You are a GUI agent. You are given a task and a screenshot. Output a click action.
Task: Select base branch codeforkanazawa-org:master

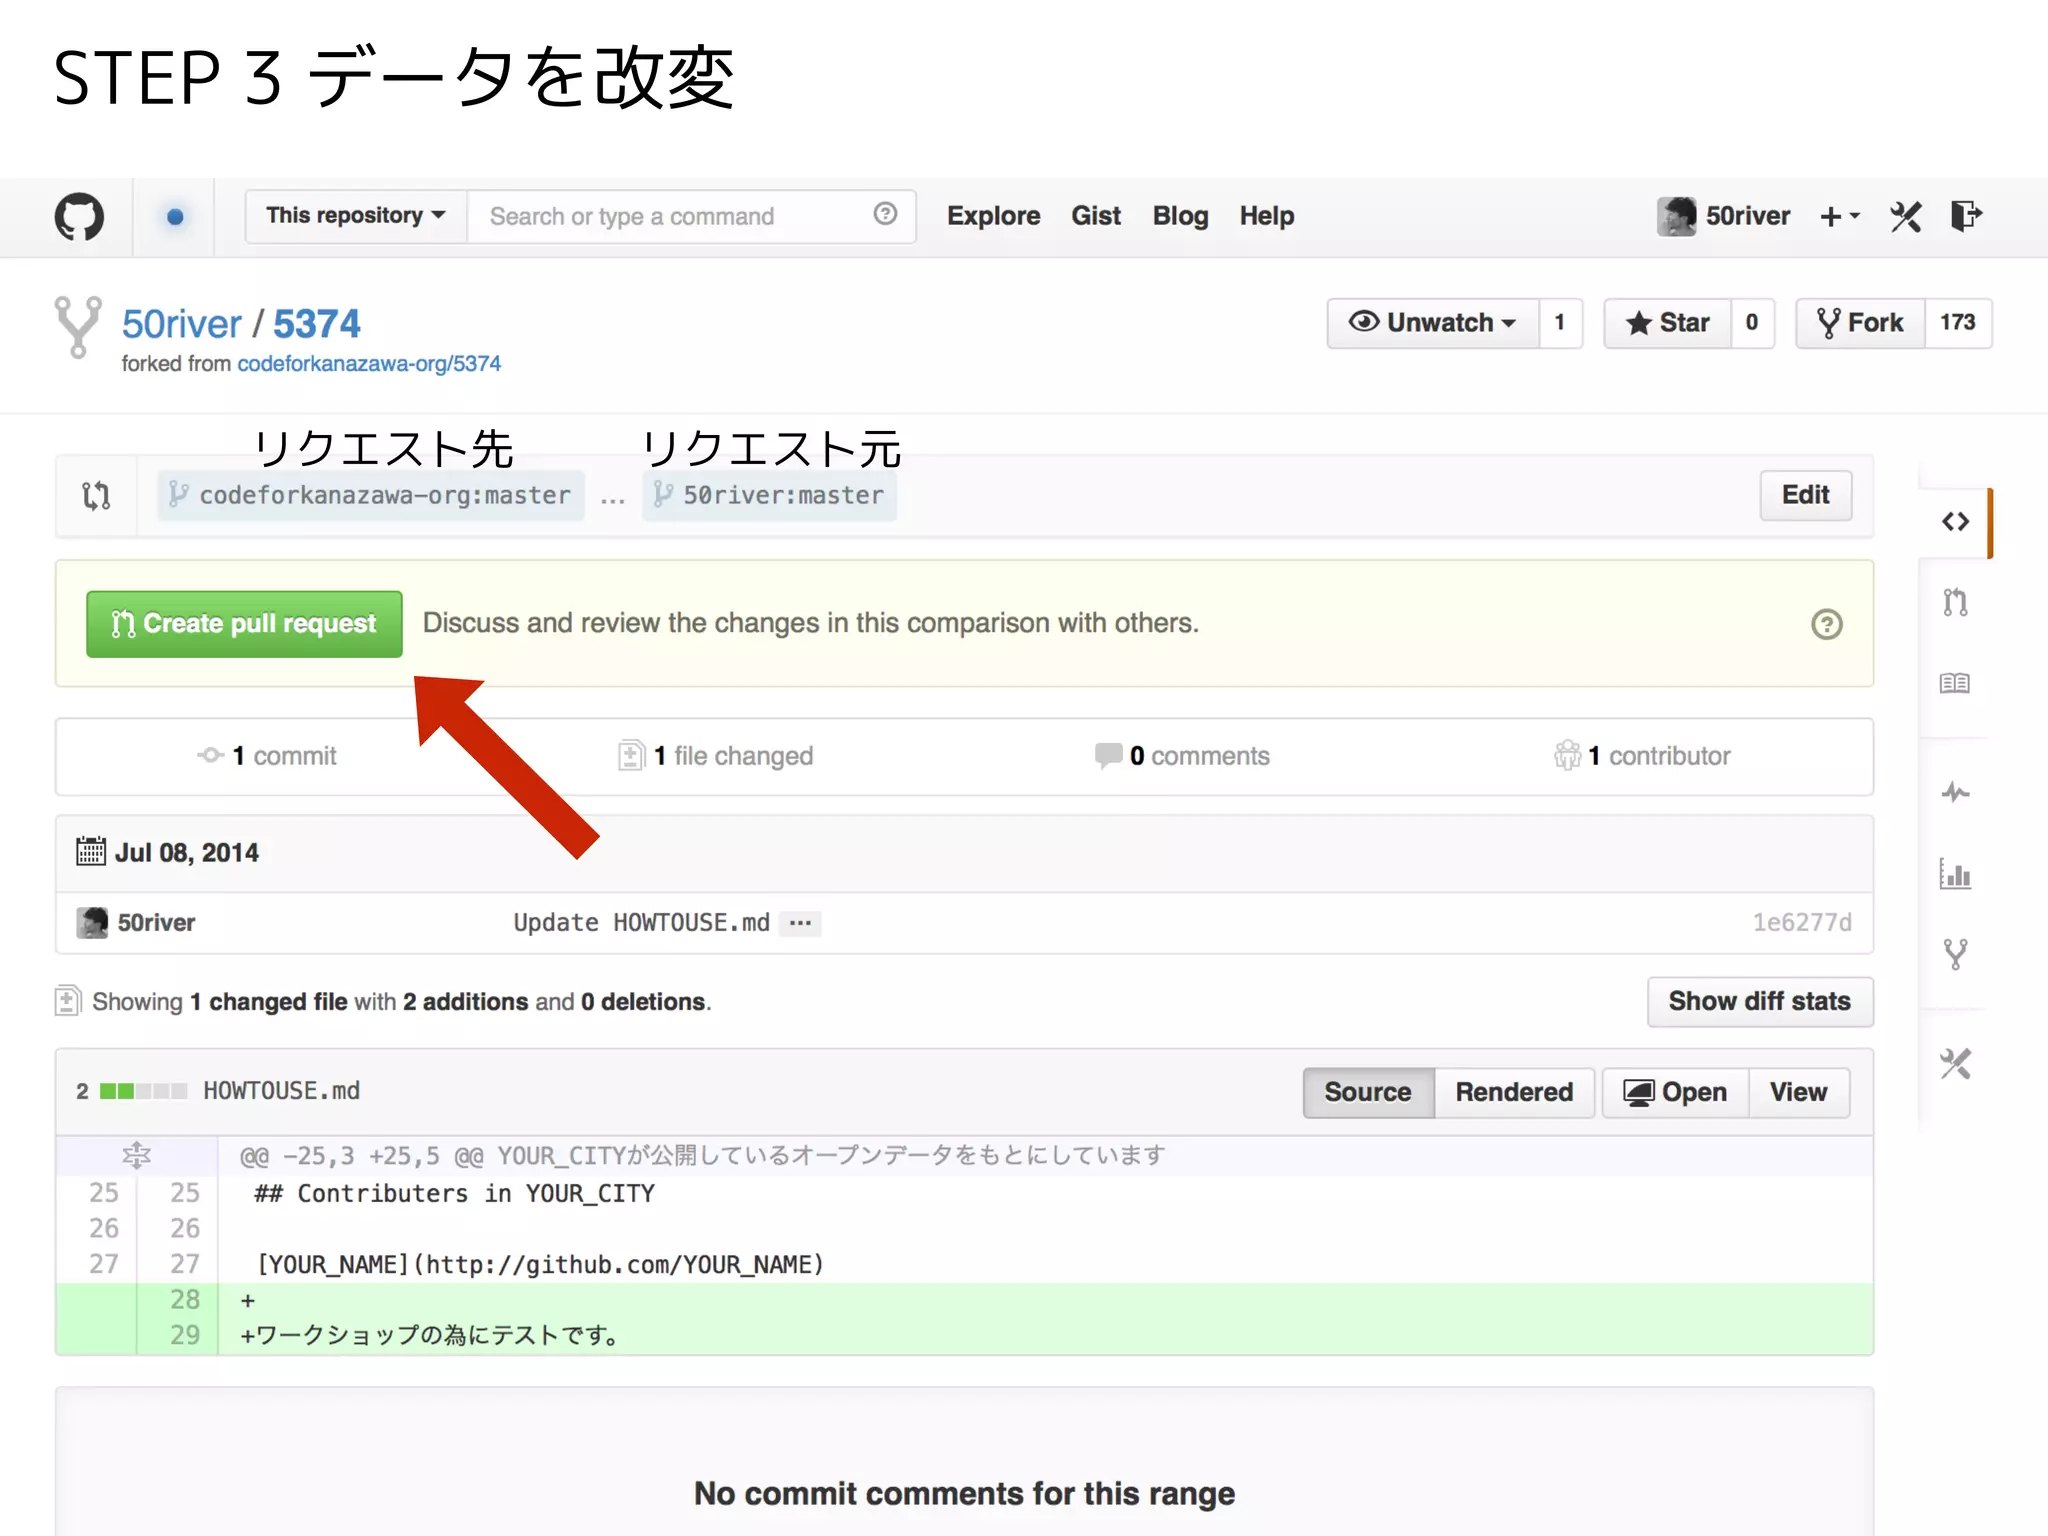point(371,495)
